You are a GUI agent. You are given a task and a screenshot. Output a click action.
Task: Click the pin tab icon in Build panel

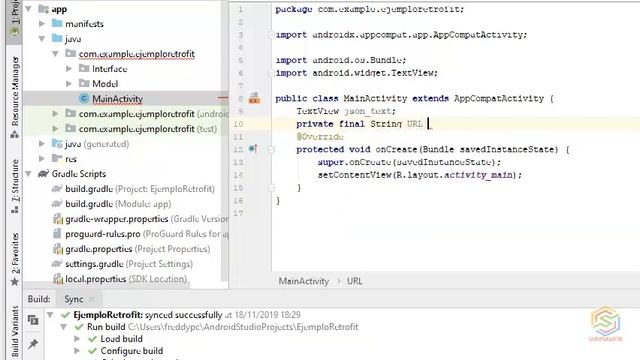point(33,344)
